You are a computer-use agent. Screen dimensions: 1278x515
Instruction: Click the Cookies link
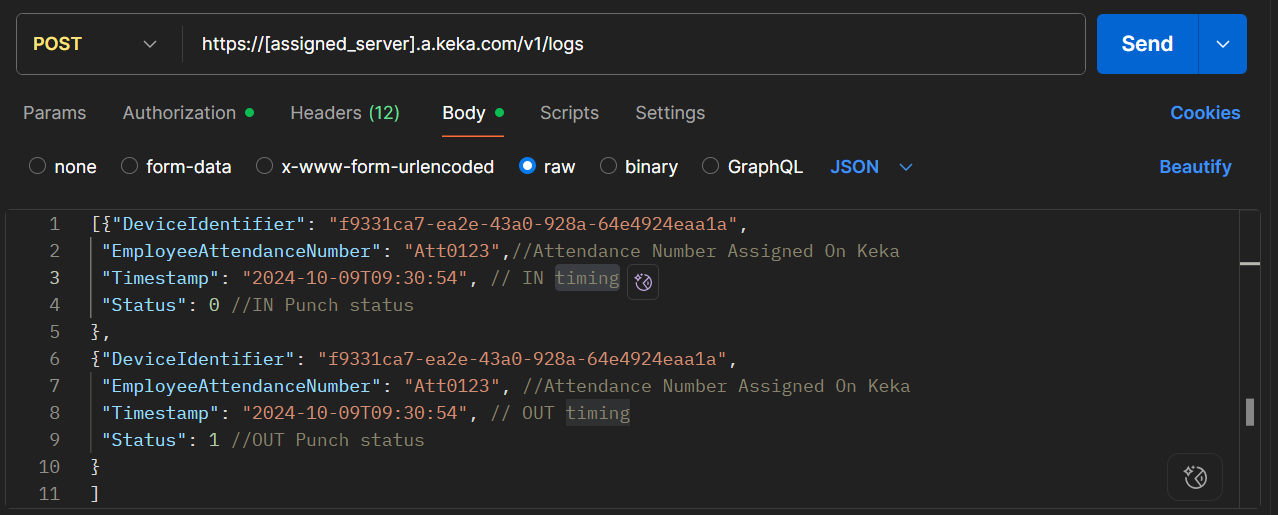[x=1205, y=113]
